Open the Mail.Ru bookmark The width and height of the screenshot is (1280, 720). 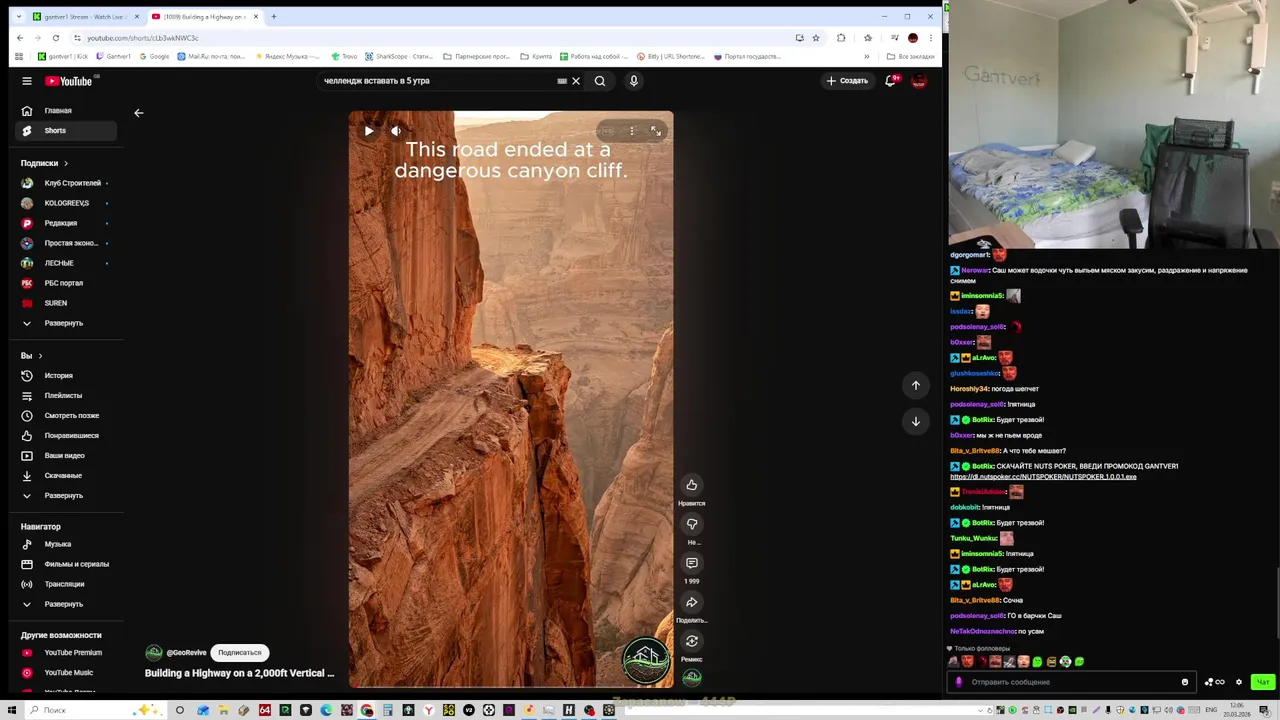[211, 57]
